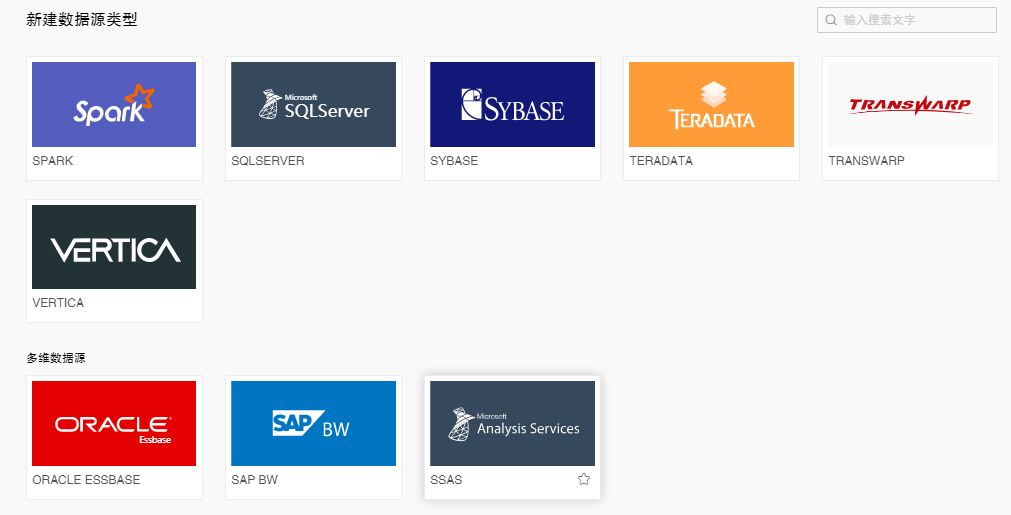This screenshot has width=1011, height=515.
Task: Click the 多维数据源 section heading
Action: coord(56,358)
